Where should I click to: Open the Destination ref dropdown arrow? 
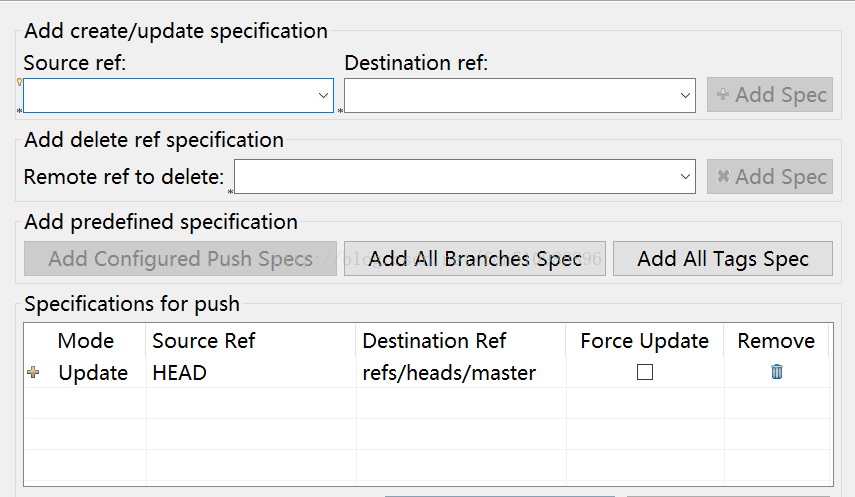685,95
